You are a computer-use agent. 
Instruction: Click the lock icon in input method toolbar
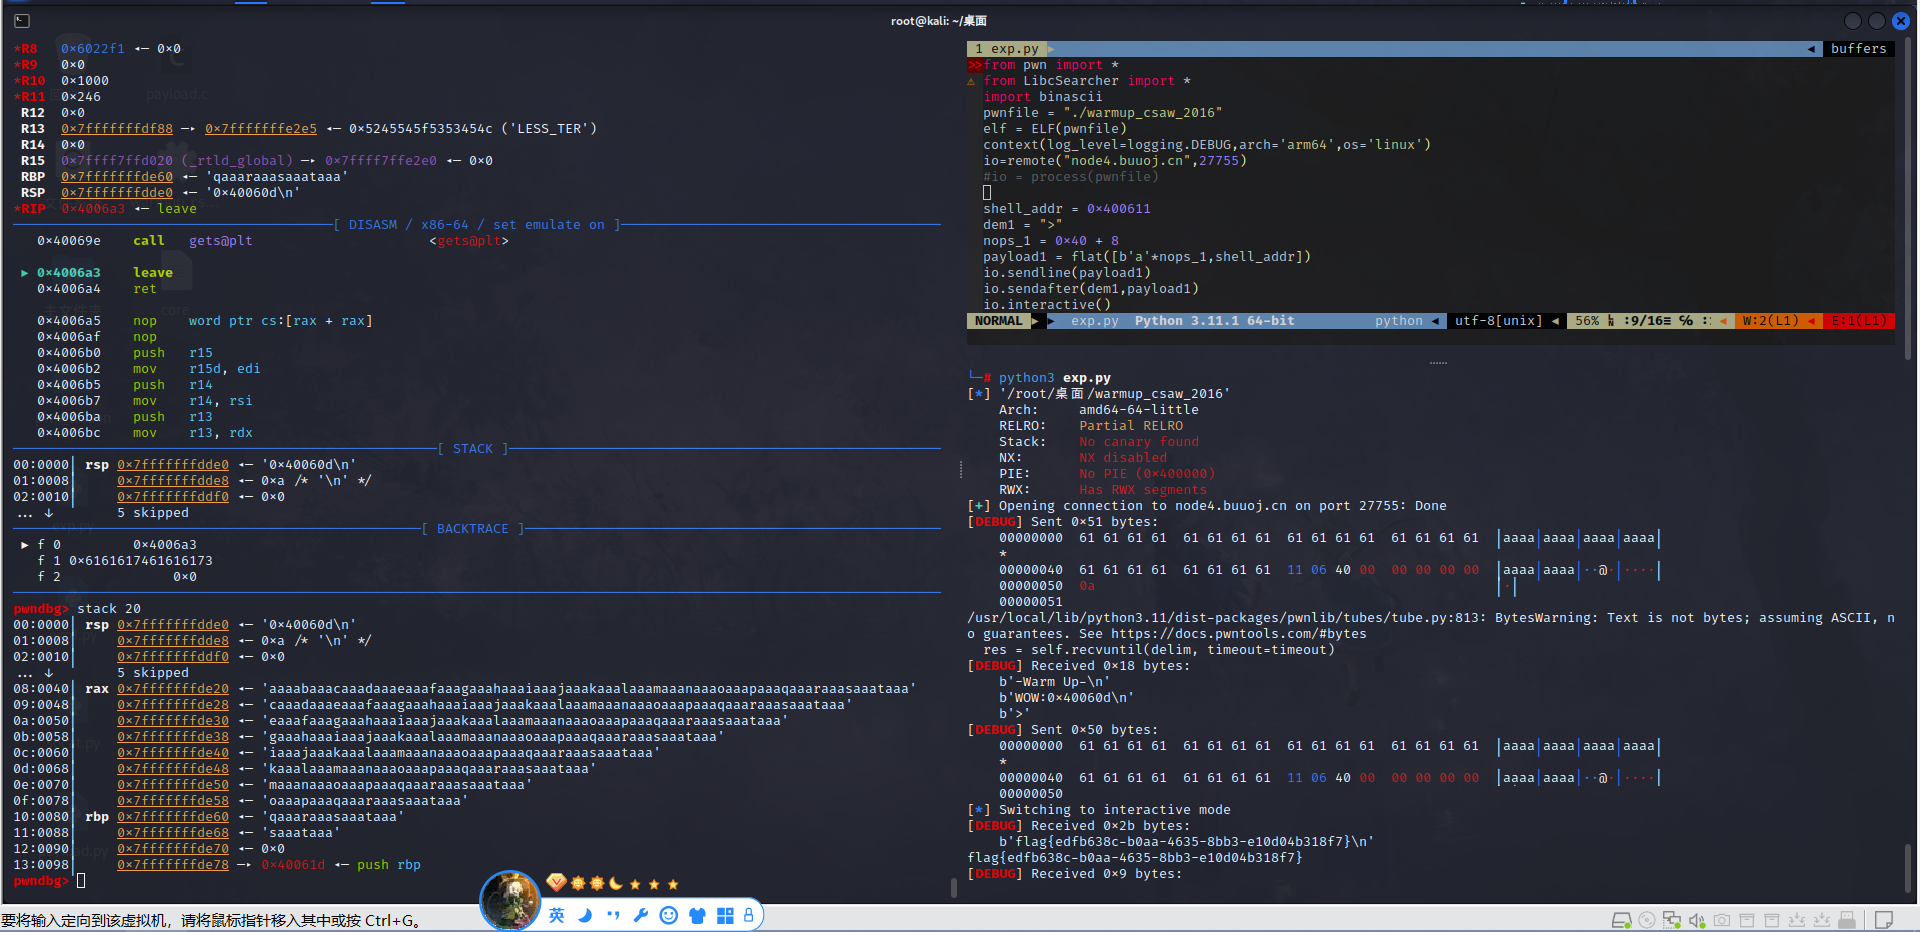click(748, 915)
